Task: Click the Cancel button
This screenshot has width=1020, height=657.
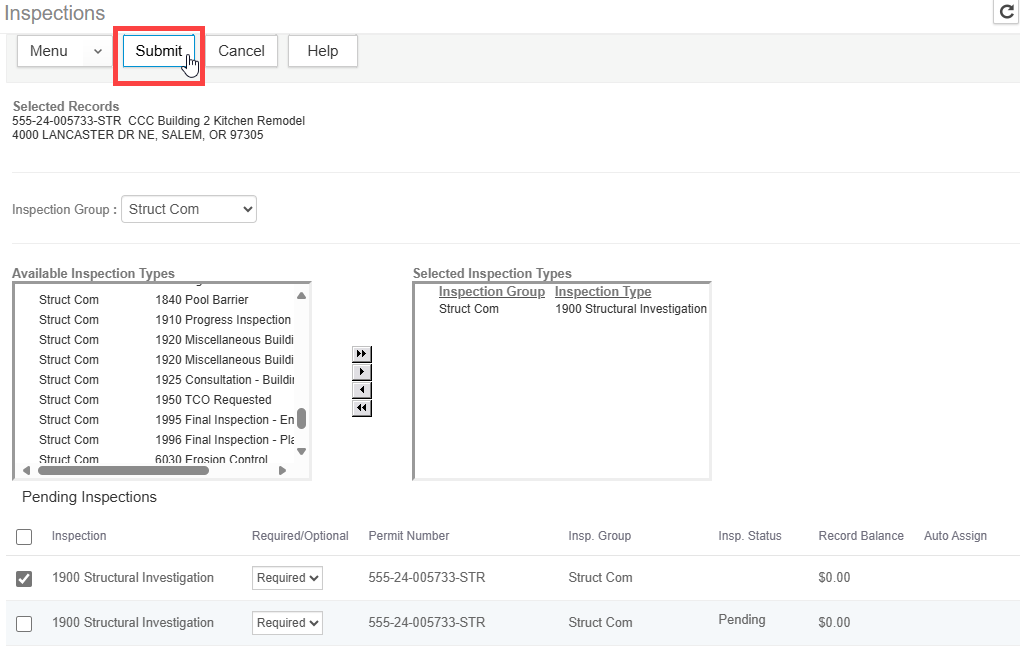Action: (x=241, y=51)
